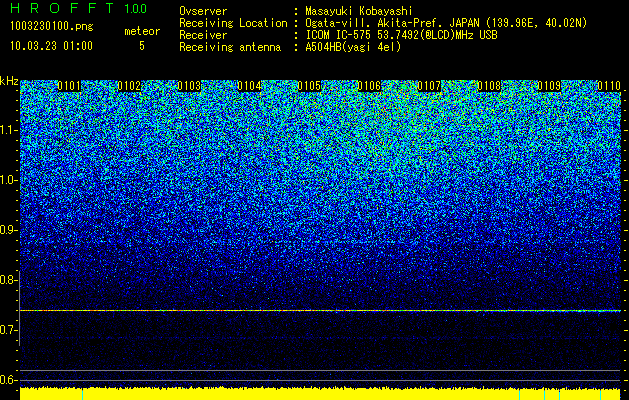
Task: Click the HROFFT 1.0.0 title text
Action: pos(79,8)
